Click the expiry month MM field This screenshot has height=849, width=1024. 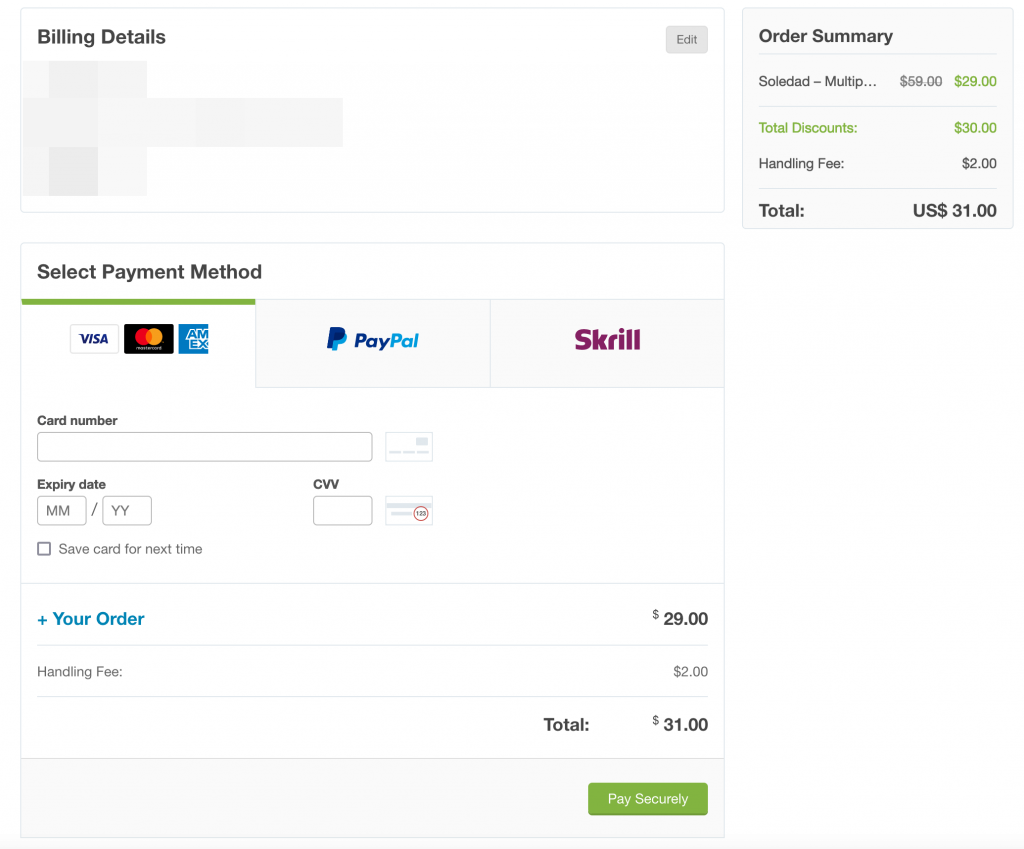coord(61,511)
